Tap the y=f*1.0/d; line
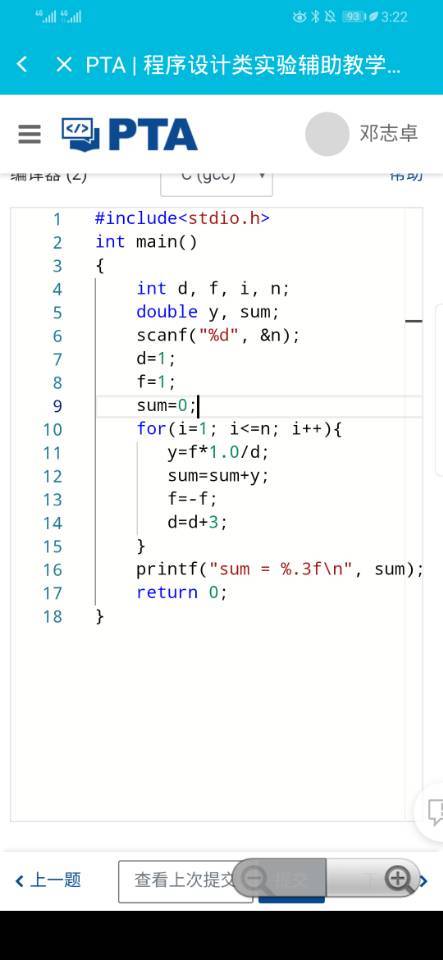Image resolution: width=443 pixels, height=960 pixels. tap(218, 453)
